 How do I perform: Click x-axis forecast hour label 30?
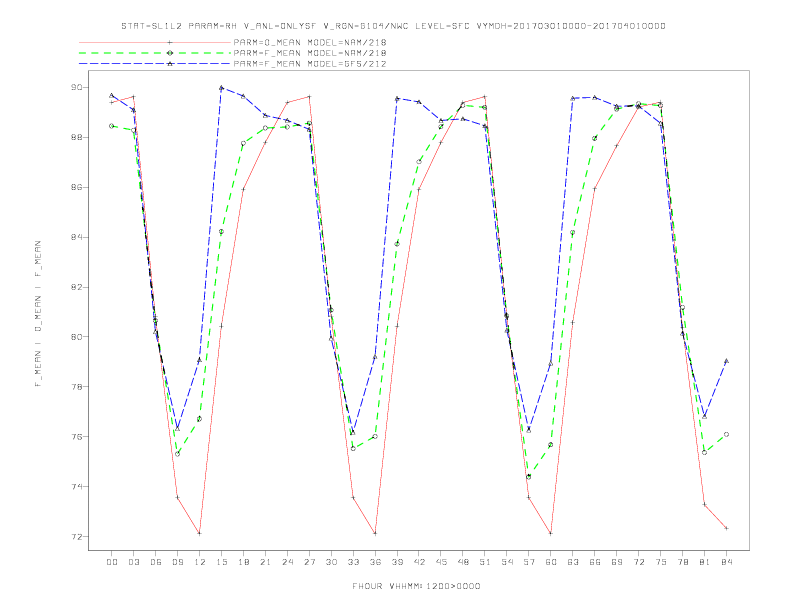point(331,562)
